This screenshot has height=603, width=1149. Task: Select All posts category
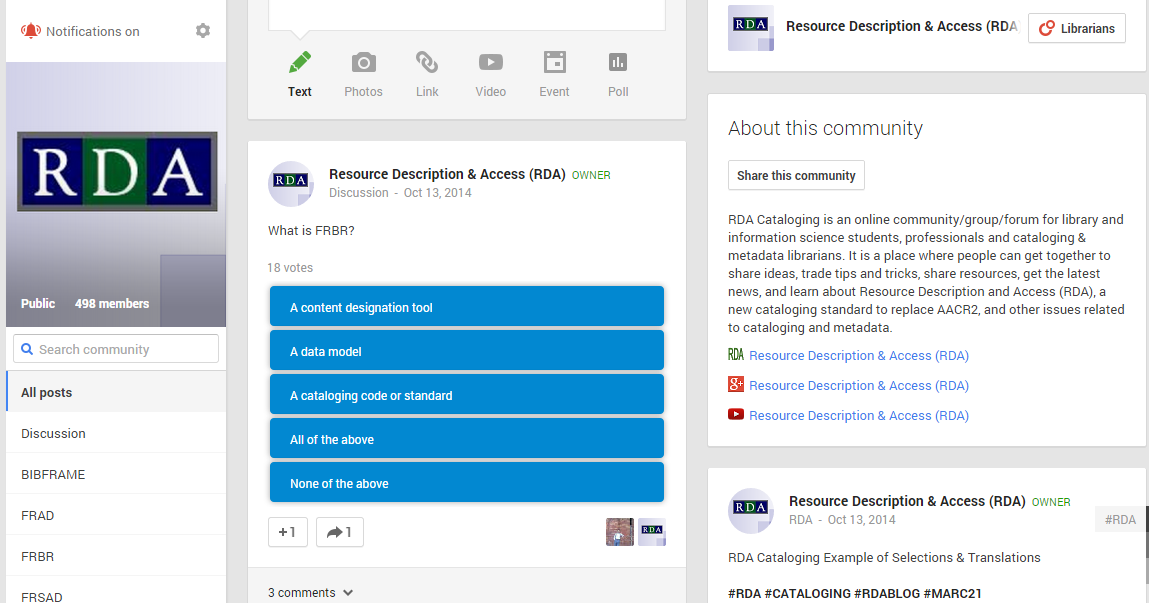tap(116, 392)
